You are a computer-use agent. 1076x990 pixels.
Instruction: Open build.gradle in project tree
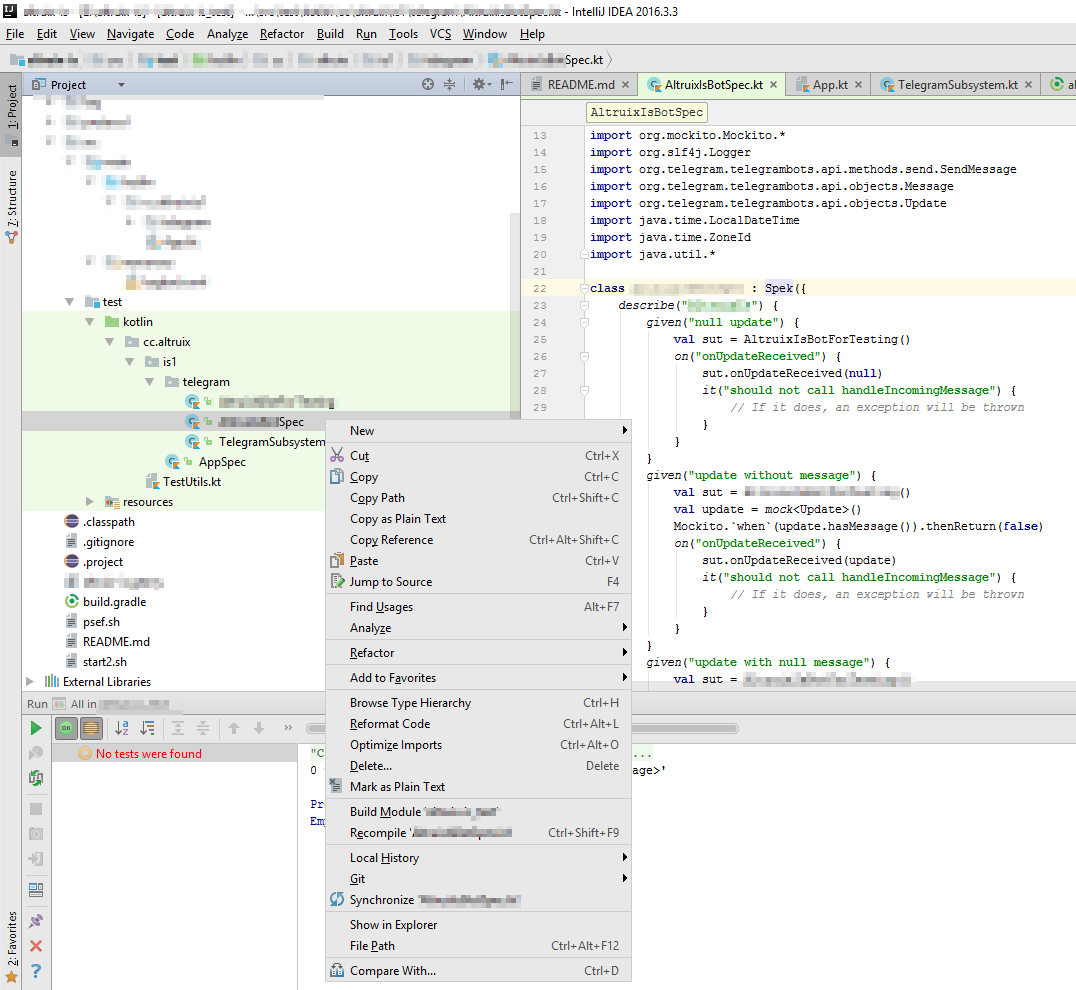click(114, 602)
